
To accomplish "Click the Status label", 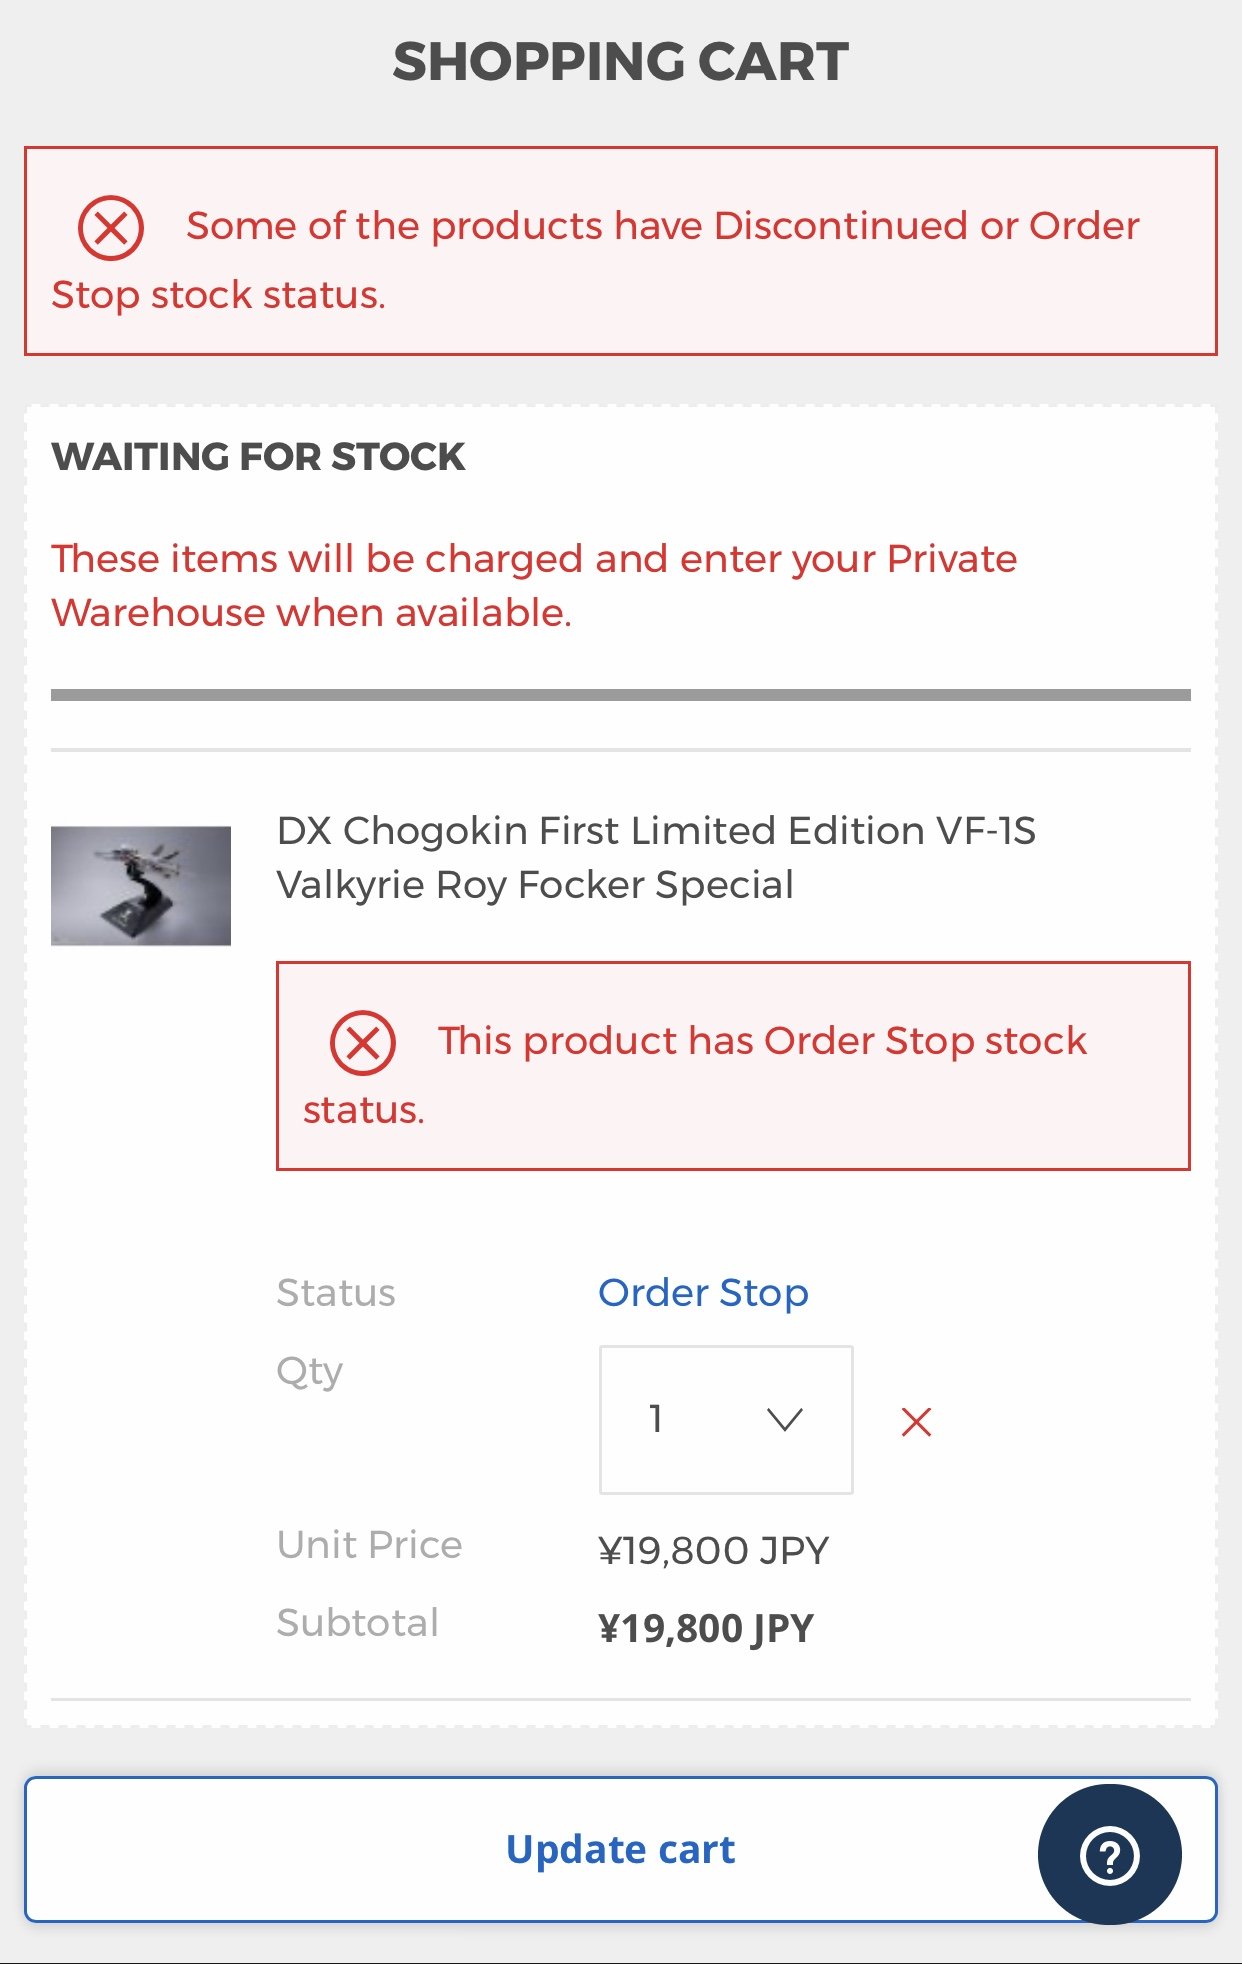I will click(x=336, y=1293).
